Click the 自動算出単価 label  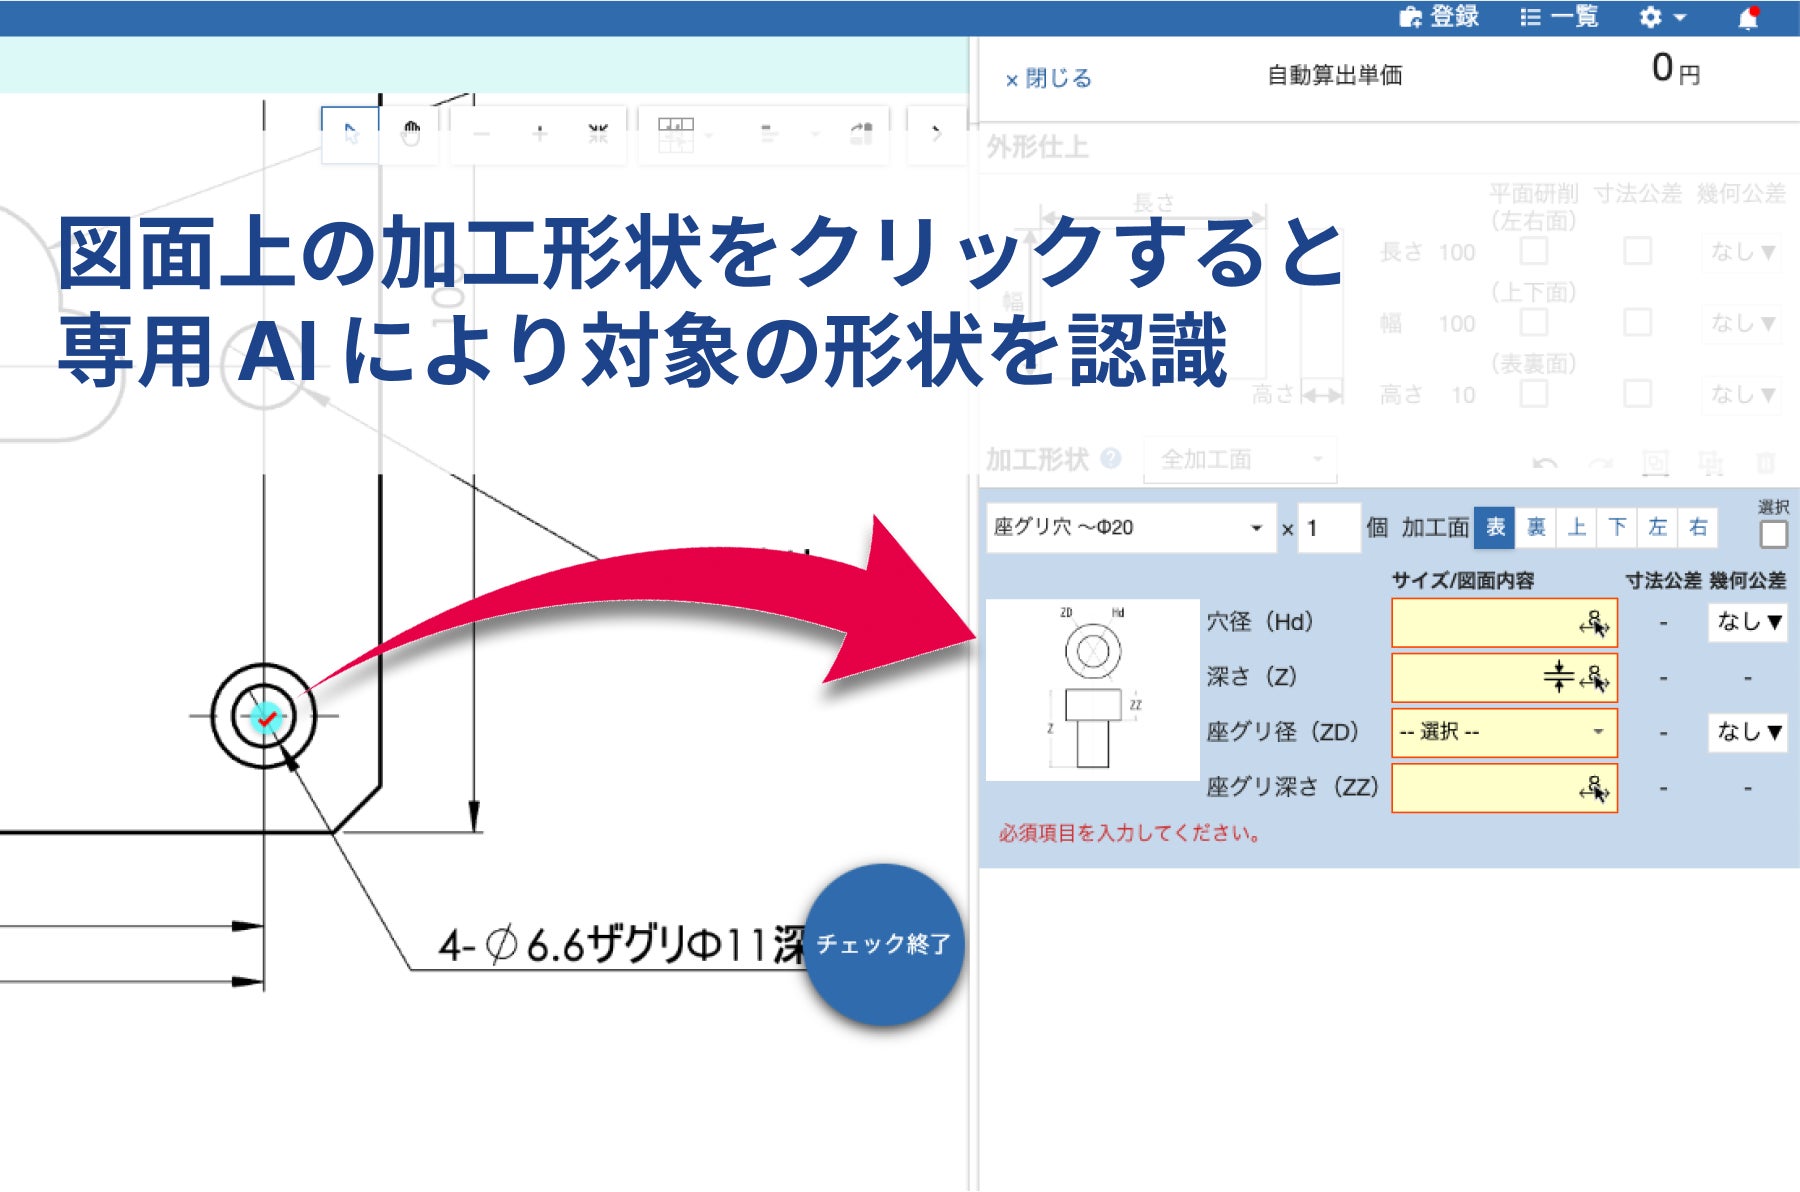pyautogui.click(x=1334, y=75)
